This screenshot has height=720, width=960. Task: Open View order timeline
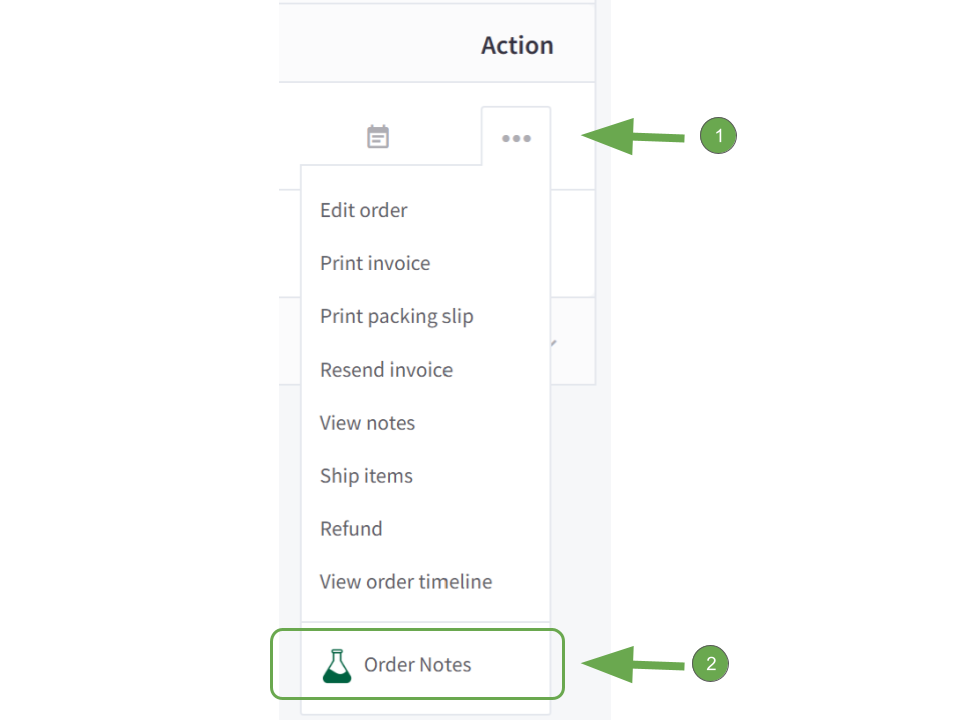click(406, 582)
